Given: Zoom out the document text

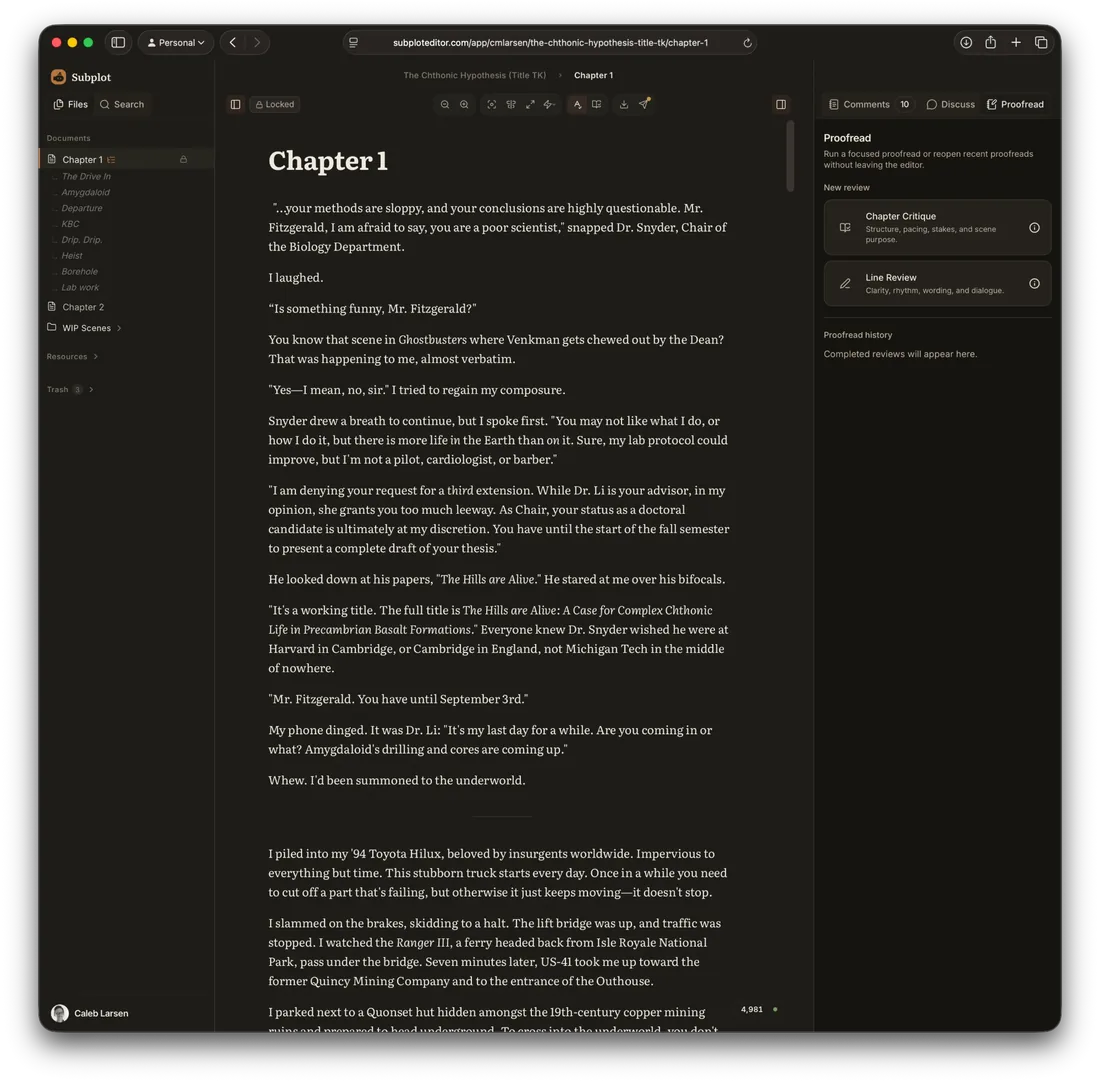Looking at the screenshot, I should tap(445, 105).
